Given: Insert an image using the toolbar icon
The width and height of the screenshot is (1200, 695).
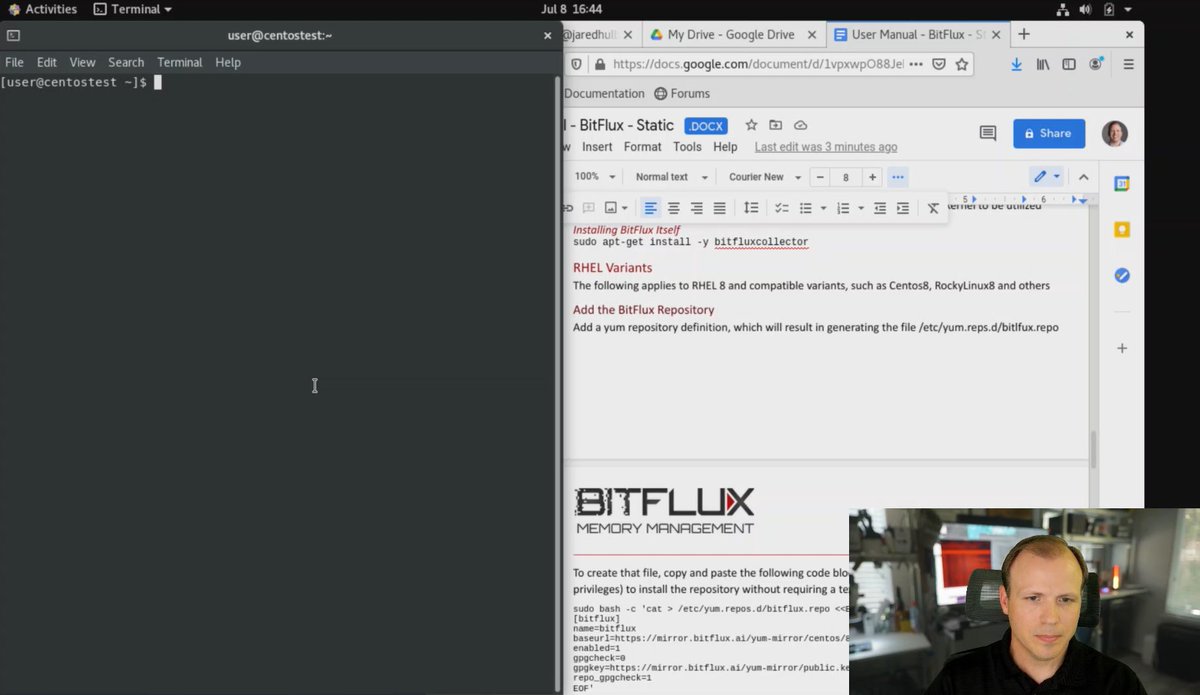Looking at the screenshot, I should pyautogui.click(x=611, y=207).
